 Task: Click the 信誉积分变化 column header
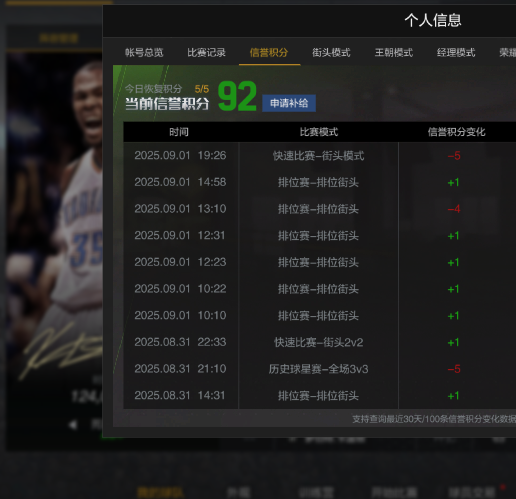point(456,132)
